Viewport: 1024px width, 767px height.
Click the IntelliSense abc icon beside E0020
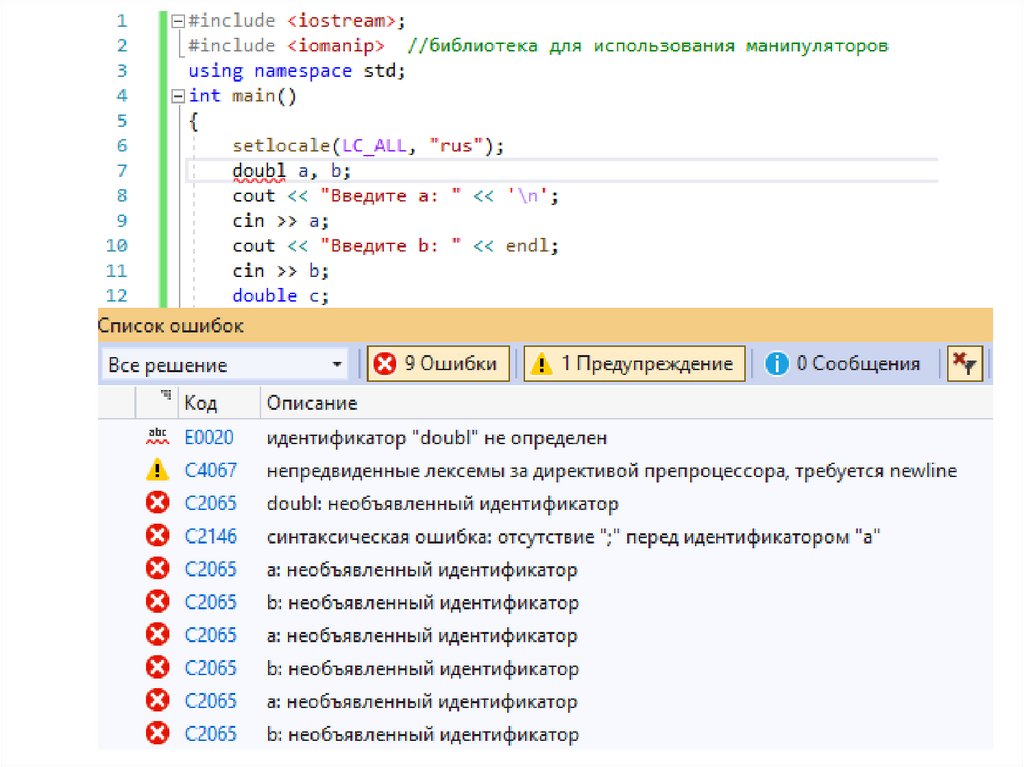pyautogui.click(x=157, y=437)
